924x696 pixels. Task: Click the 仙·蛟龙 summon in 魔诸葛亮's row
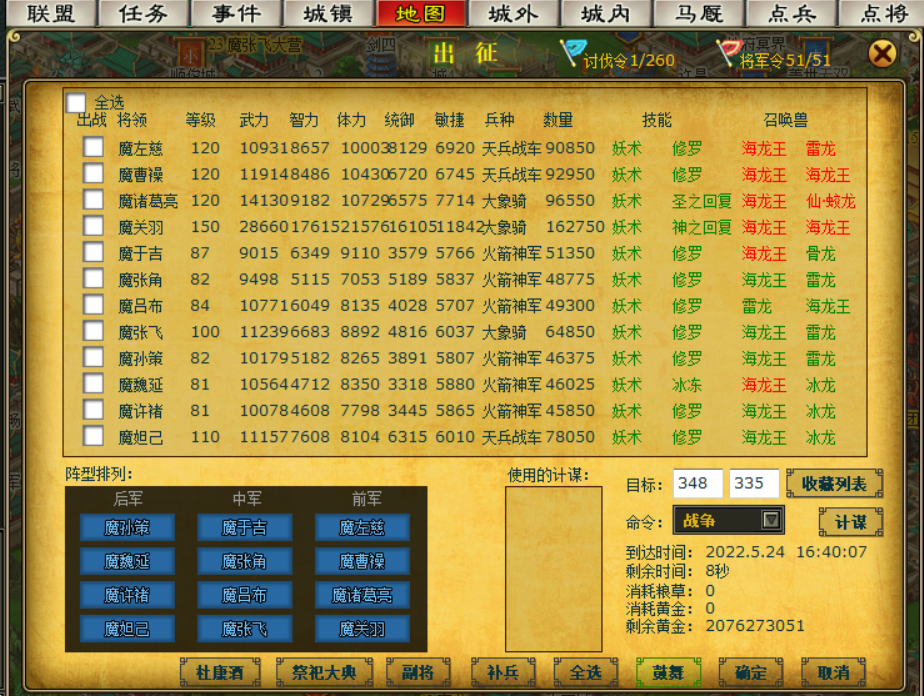(x=830, y=201)
